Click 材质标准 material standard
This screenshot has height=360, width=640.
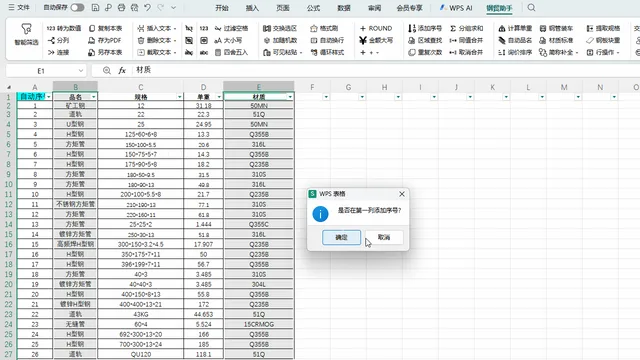pos(556,40)
